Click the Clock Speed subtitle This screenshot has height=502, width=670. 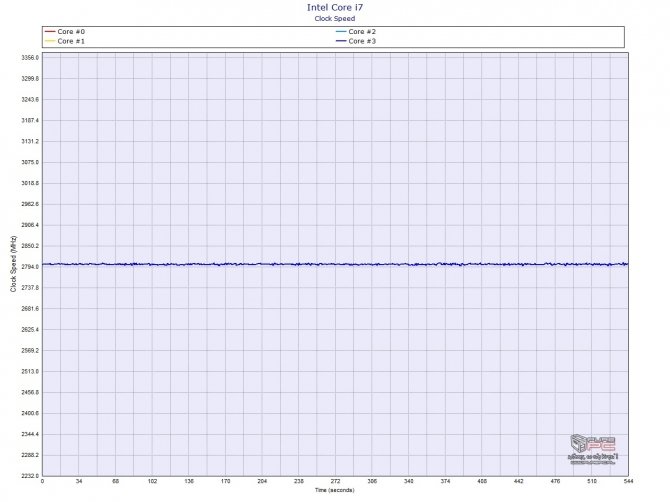(335, 18)
